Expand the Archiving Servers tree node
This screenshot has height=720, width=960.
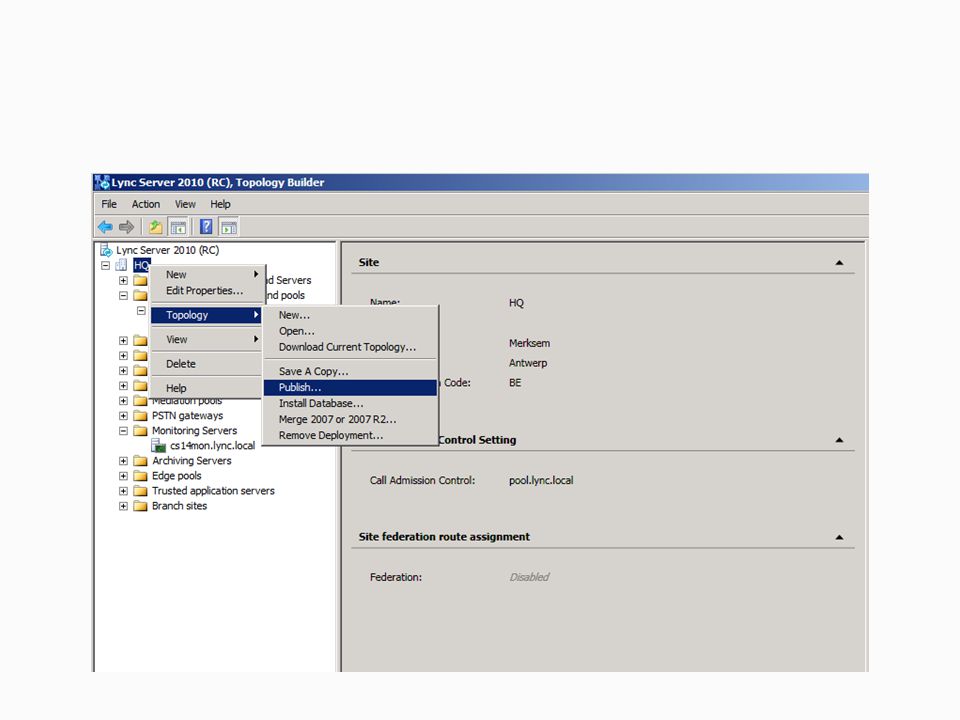tap(123, 461)
